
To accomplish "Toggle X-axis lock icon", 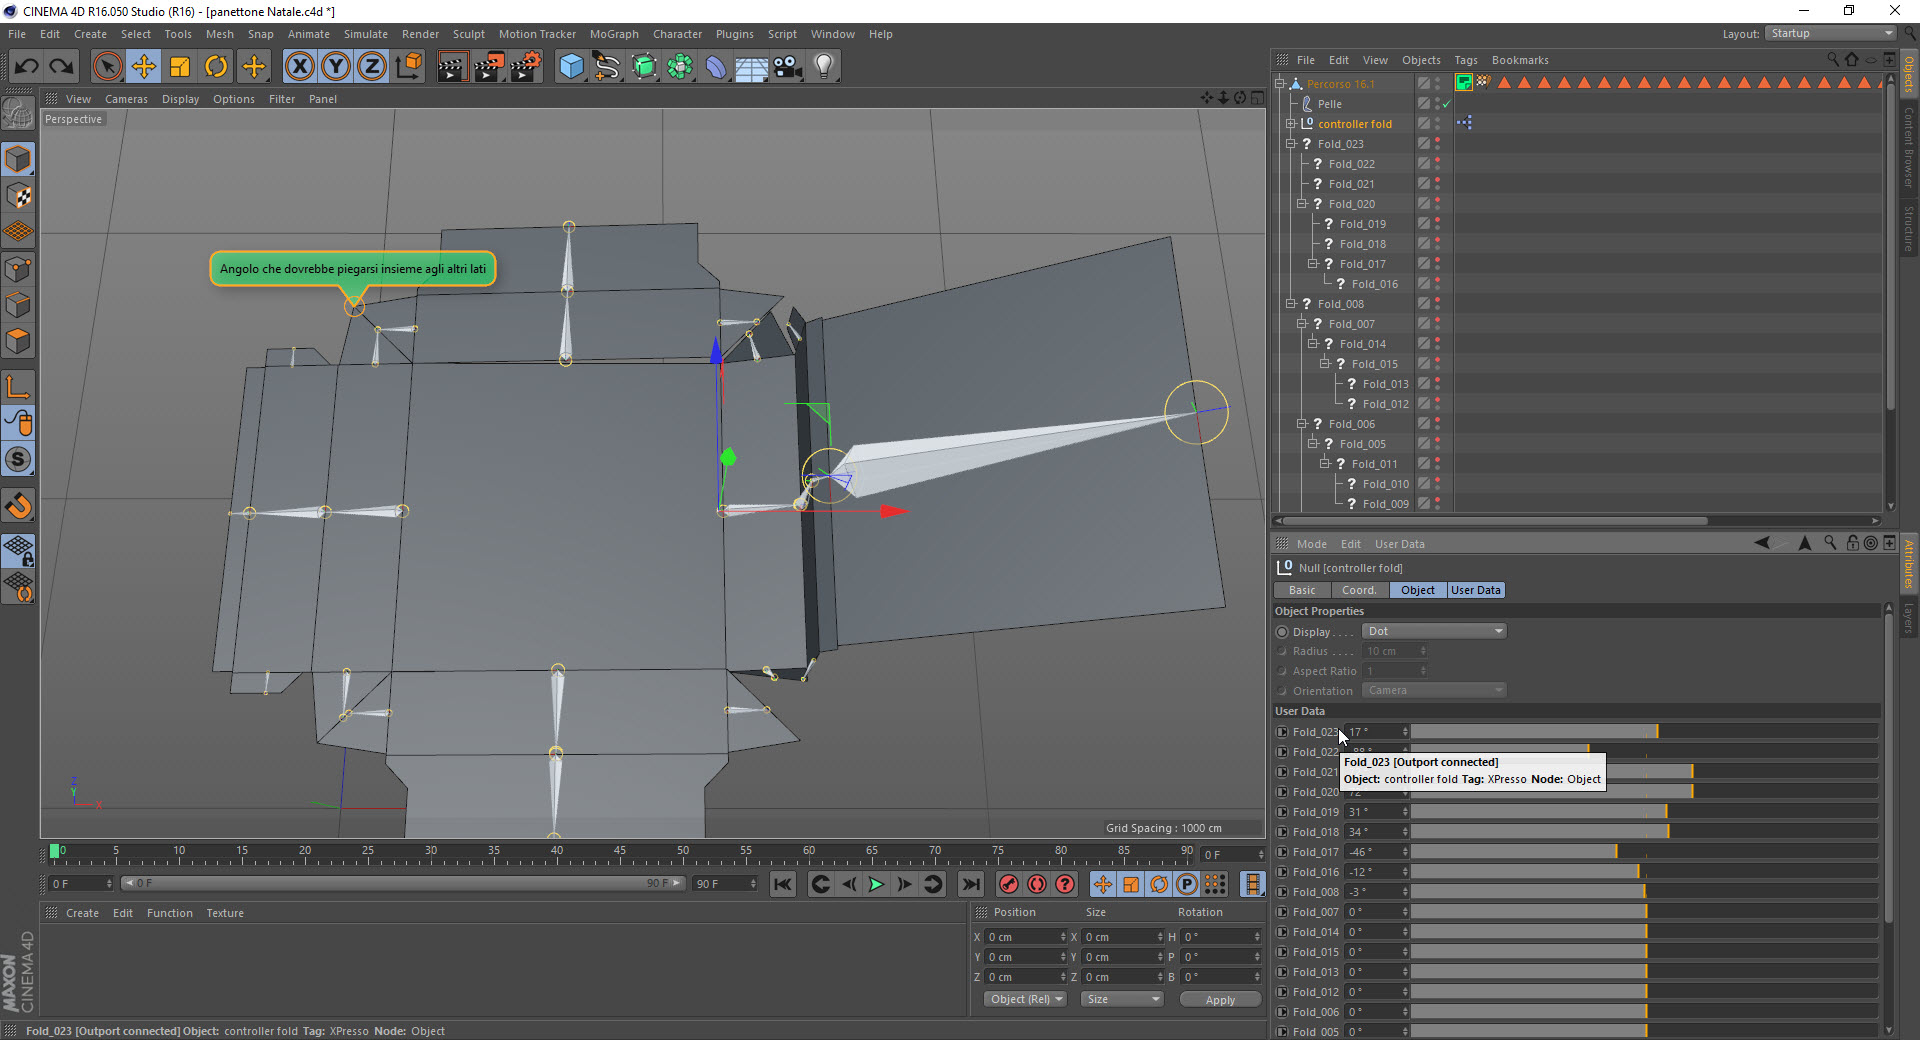I will 299,67.
